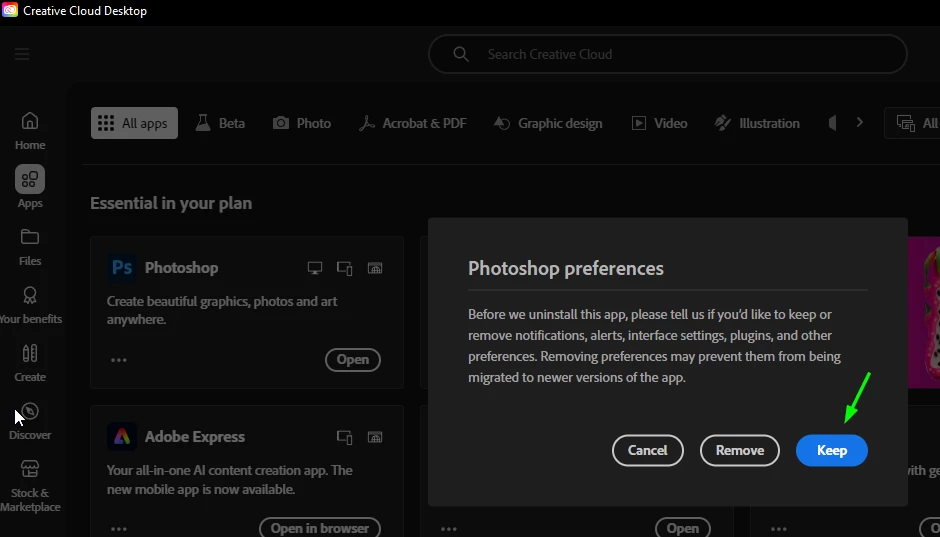Click the Essential in your plan heading
The width and height of the screenshot is (940, 537).
click(x=171, y=203)
